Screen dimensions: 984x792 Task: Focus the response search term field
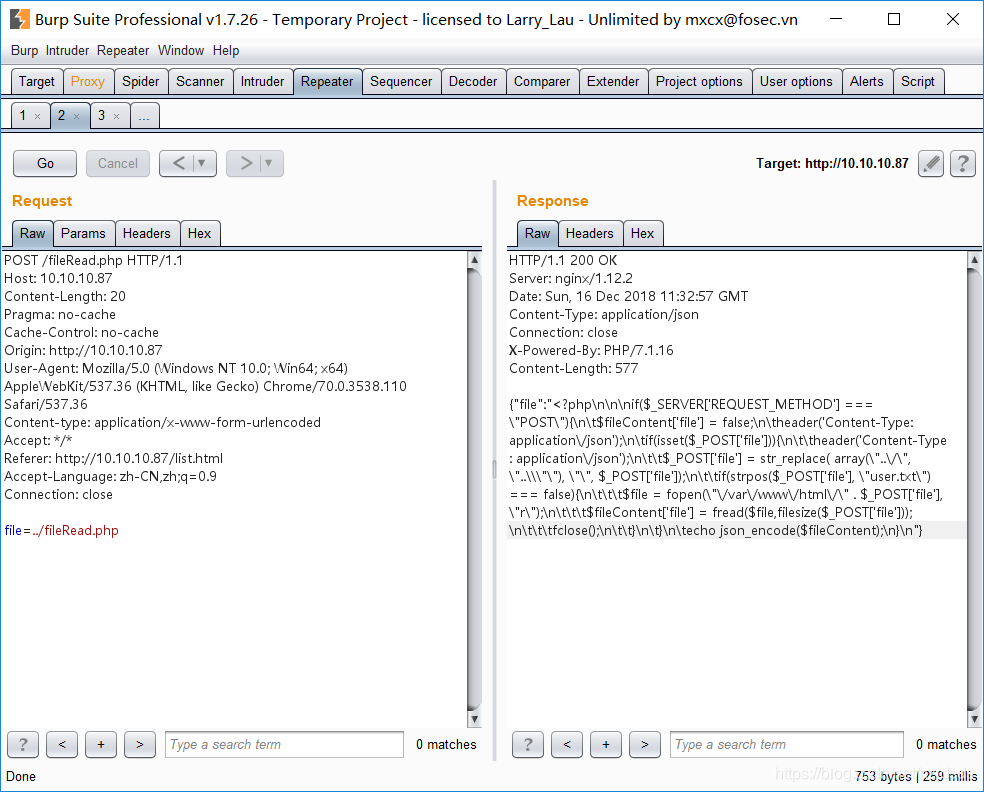point(787,744)
